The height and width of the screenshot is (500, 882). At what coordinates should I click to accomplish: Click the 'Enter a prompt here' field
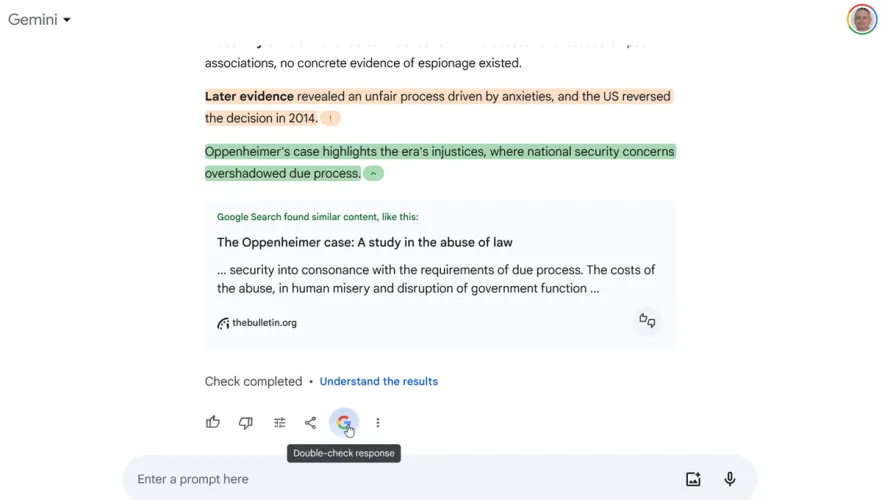(x=400, y=479)
